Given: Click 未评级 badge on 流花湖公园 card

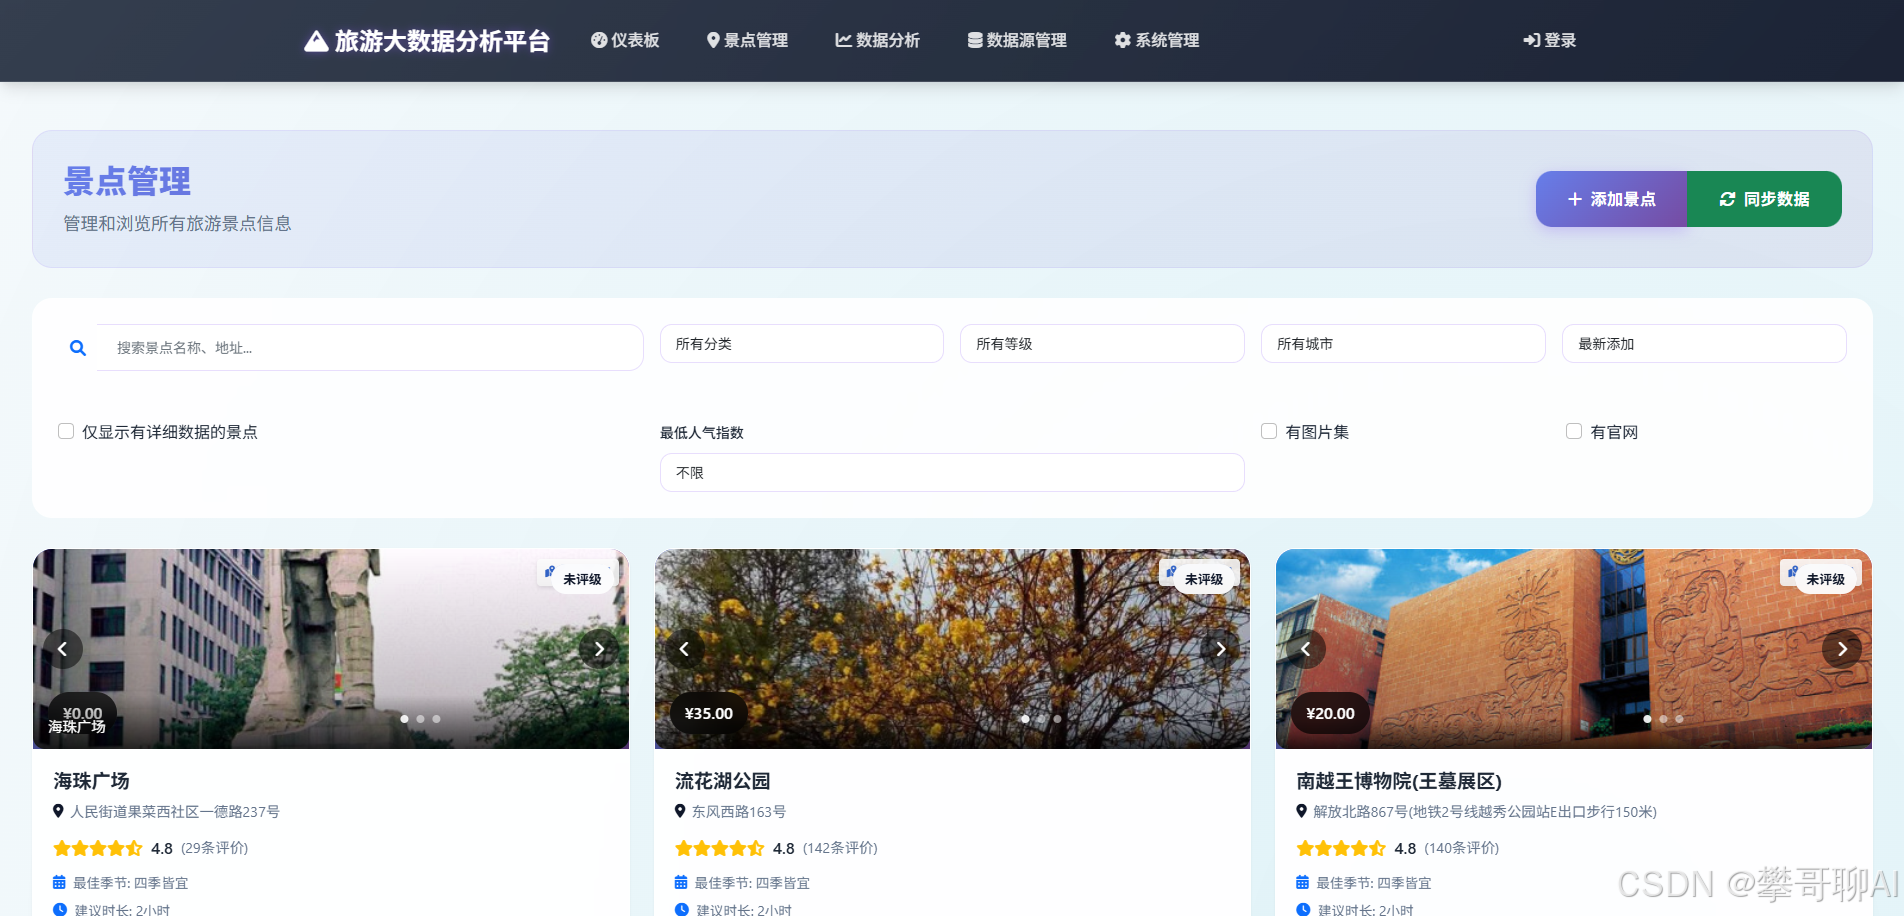Looking at the screenshot, I should coord(1204,579).
